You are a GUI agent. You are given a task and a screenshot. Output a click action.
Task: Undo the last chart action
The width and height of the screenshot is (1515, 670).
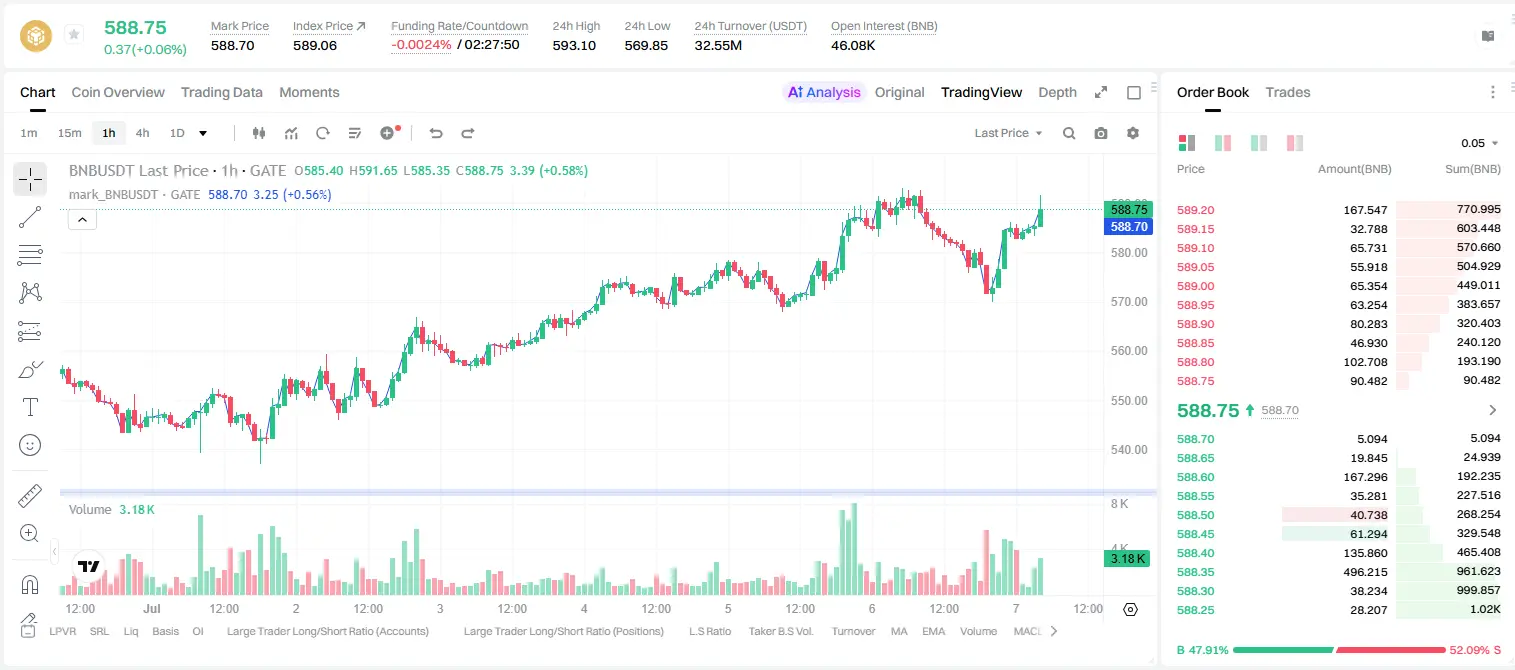pyautogui.click(x=436, y=133)
